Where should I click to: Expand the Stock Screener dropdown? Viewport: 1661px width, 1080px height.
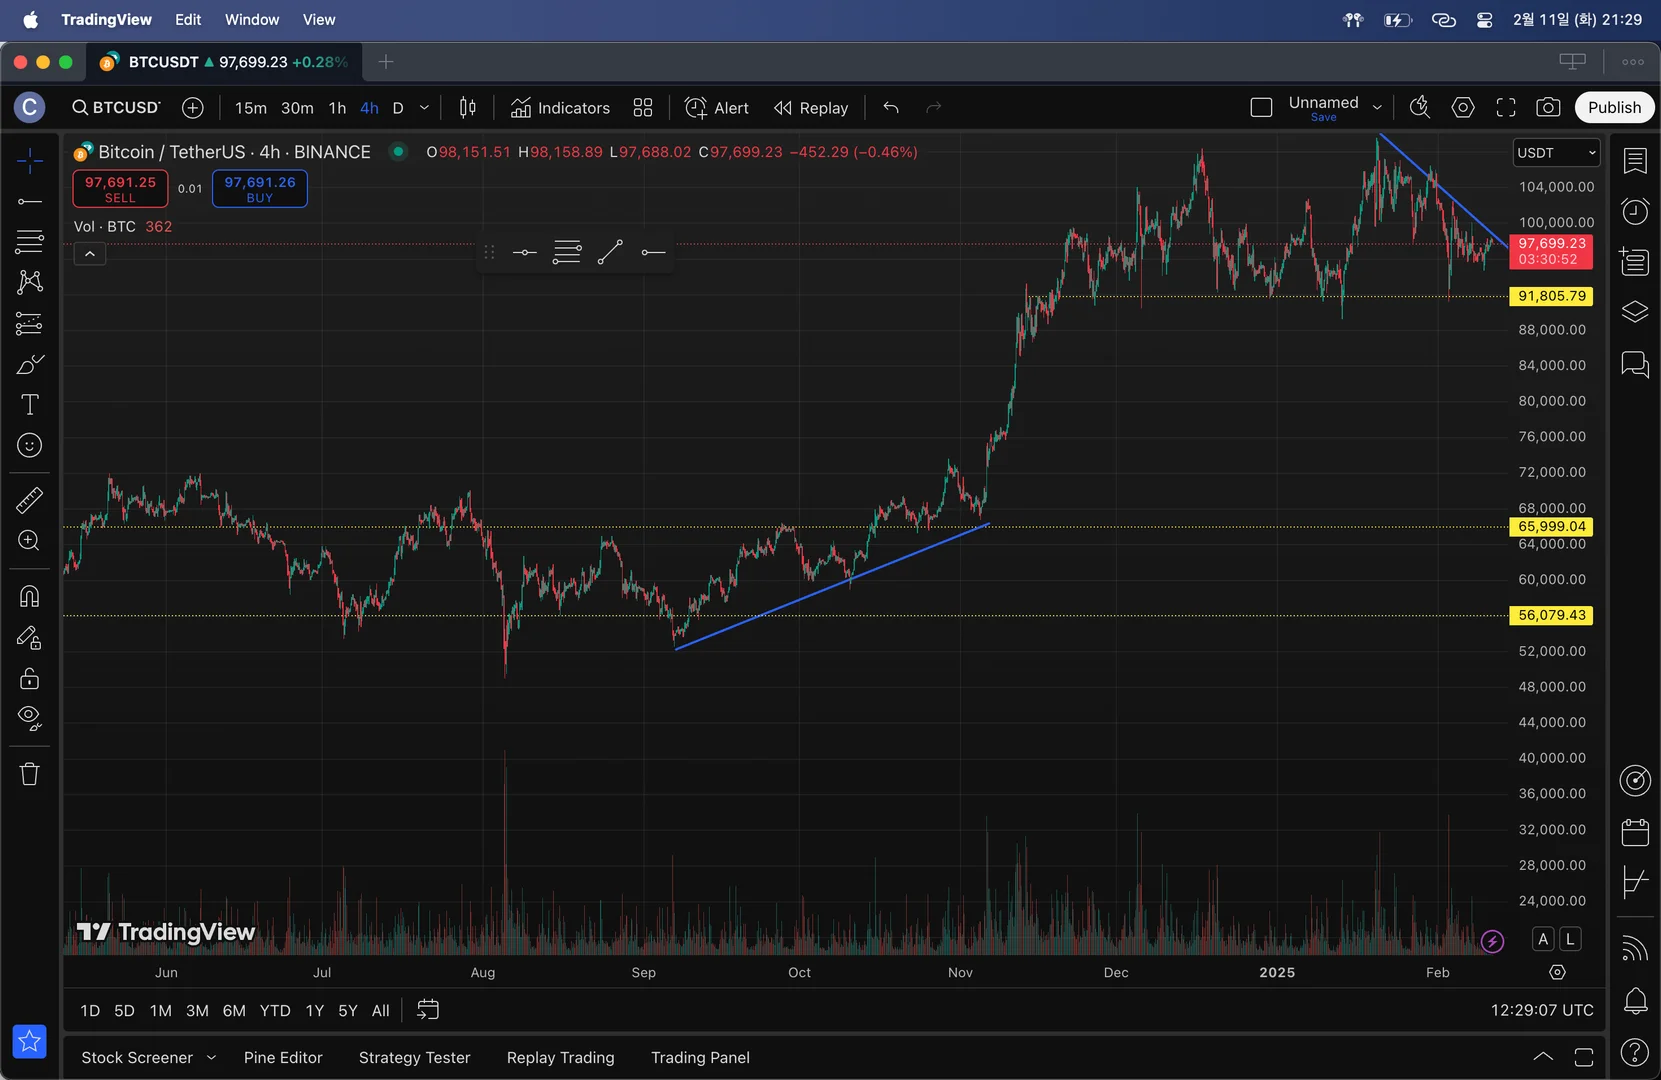(211, 1058)
